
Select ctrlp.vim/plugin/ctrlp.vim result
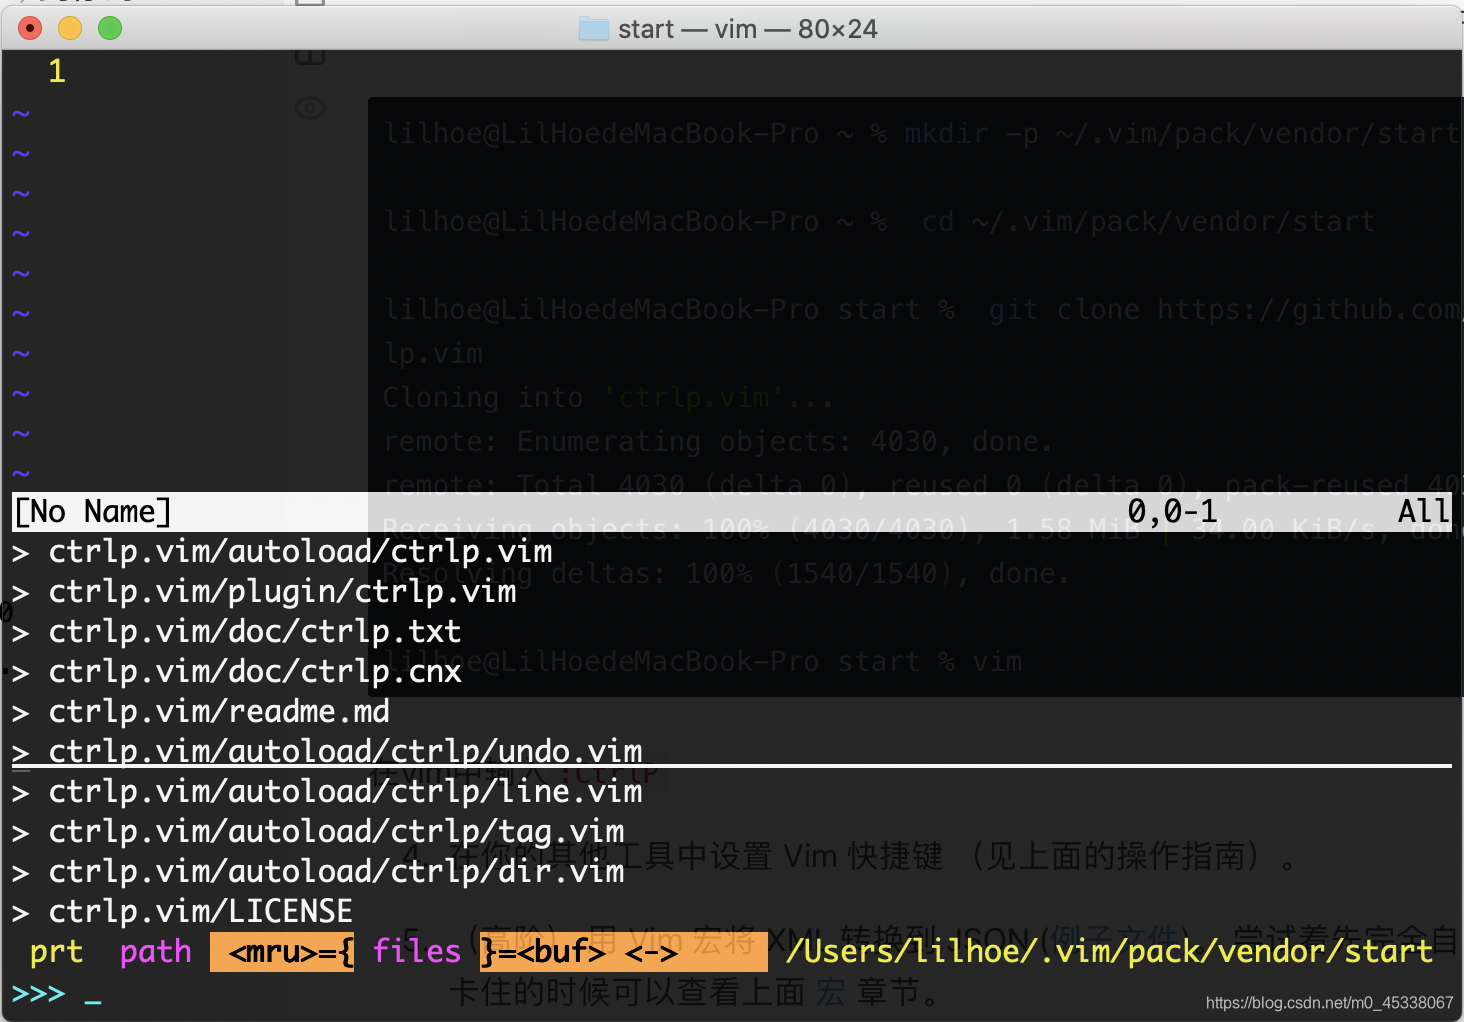point(282,592)
